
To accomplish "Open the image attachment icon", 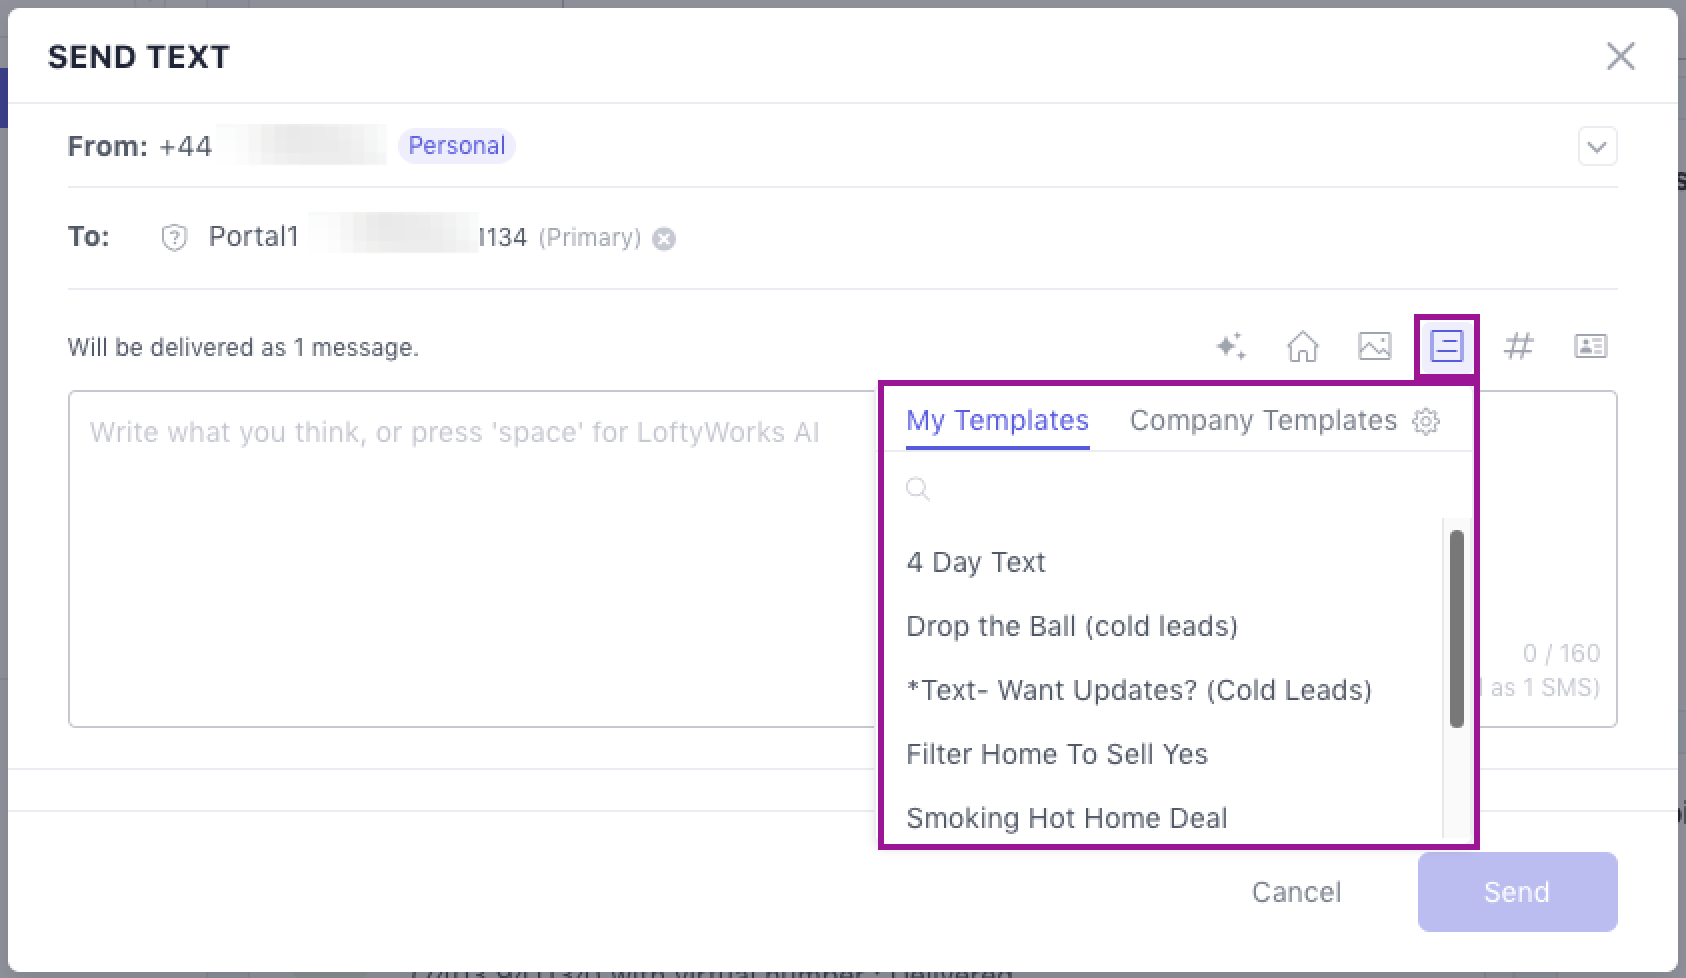I will [x=1374, y=346].
